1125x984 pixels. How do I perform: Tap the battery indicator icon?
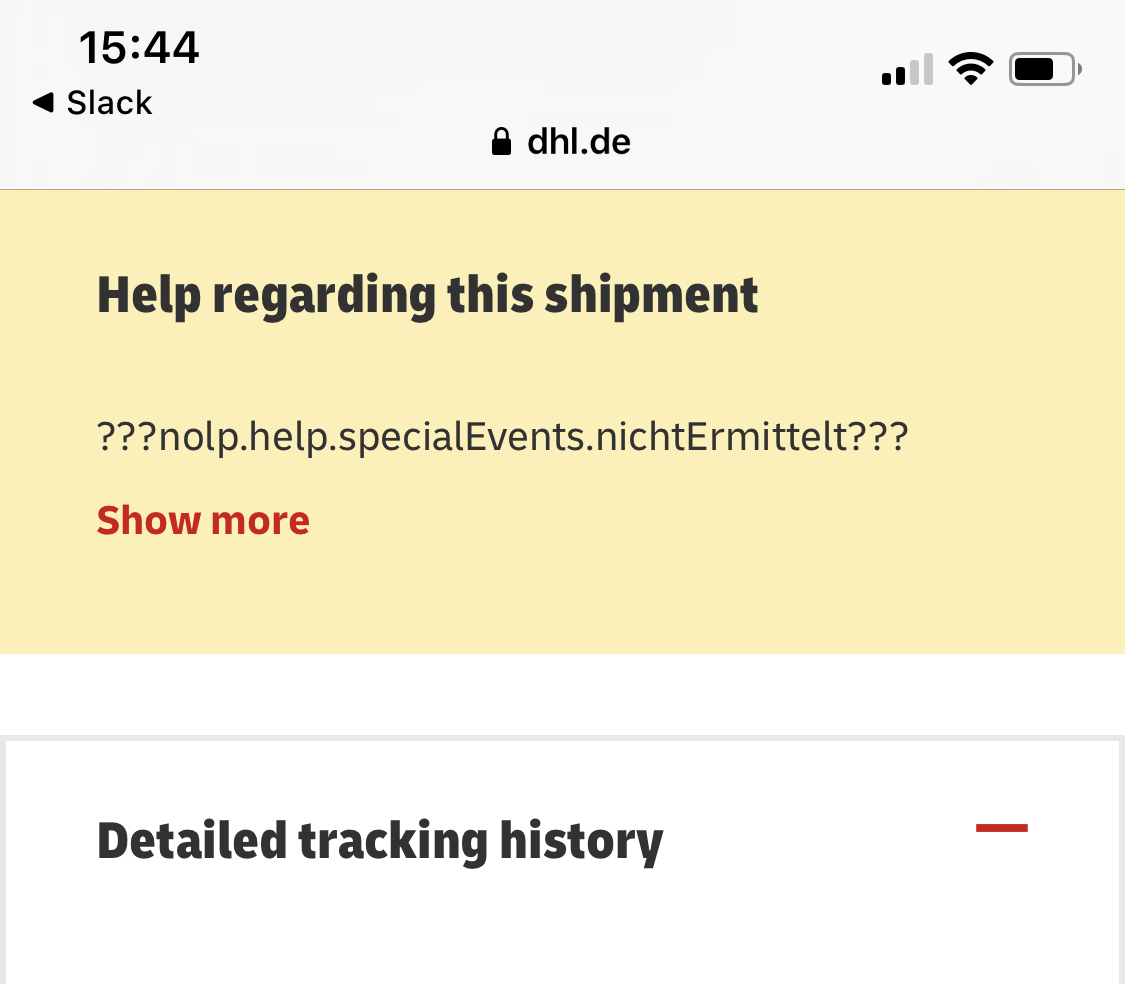(1045, 69)
